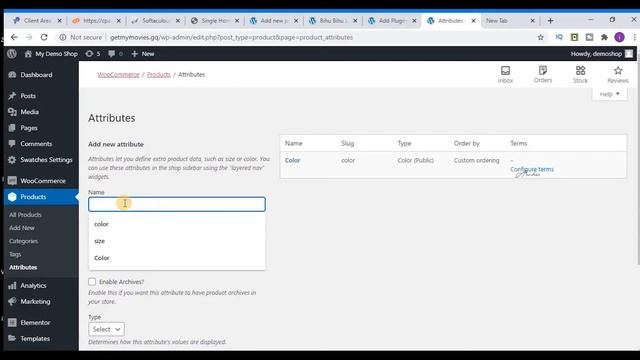Click WooCommerce breadcrumb link
The width and height of the screenshot is (640, 360).
click(118, 75)
